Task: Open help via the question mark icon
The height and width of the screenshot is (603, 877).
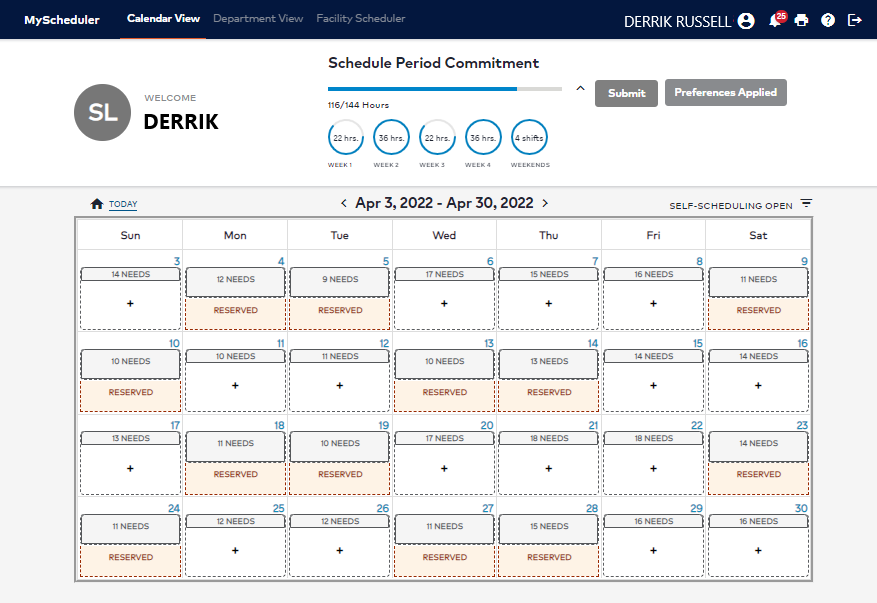Action: coord(827,20)
